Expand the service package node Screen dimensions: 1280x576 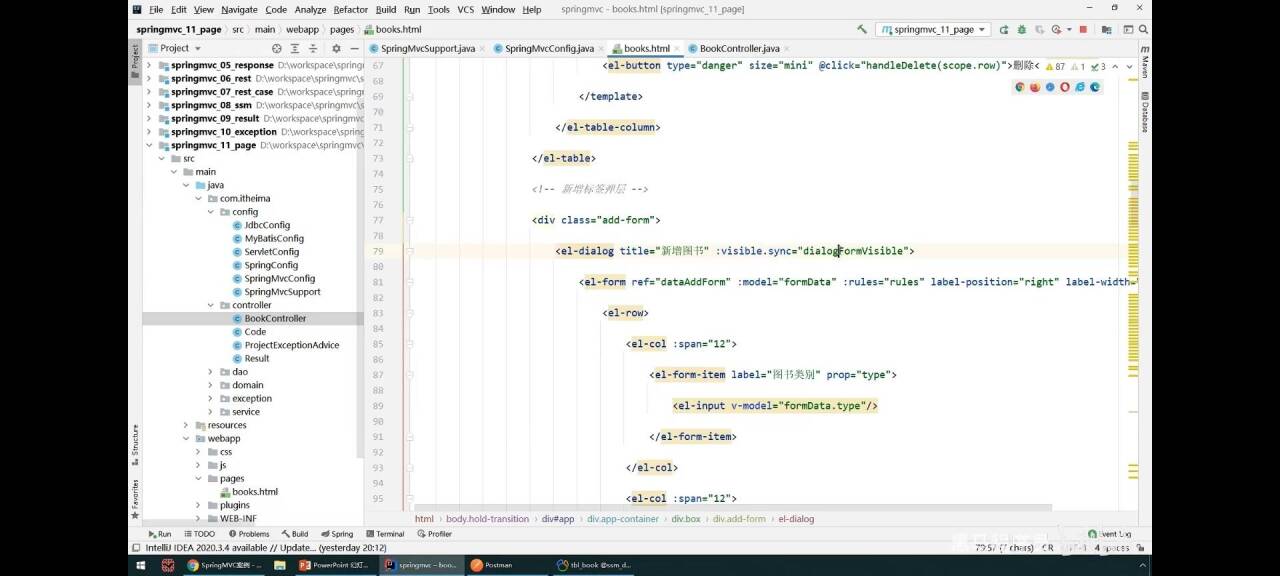210,412
